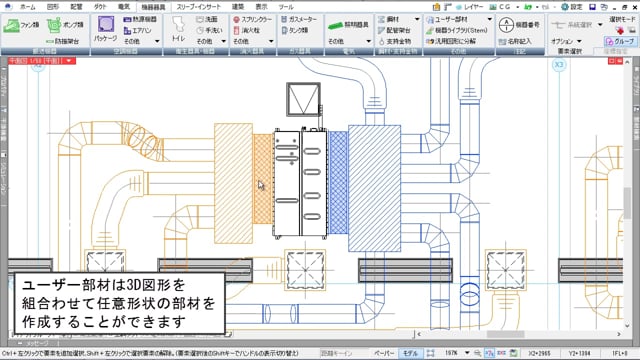The height and width of the screenshot is (360, 640).
Task: Open the zoom percentage dropdown in status bar
Action: pyautogui.click(x=467, y=353)
